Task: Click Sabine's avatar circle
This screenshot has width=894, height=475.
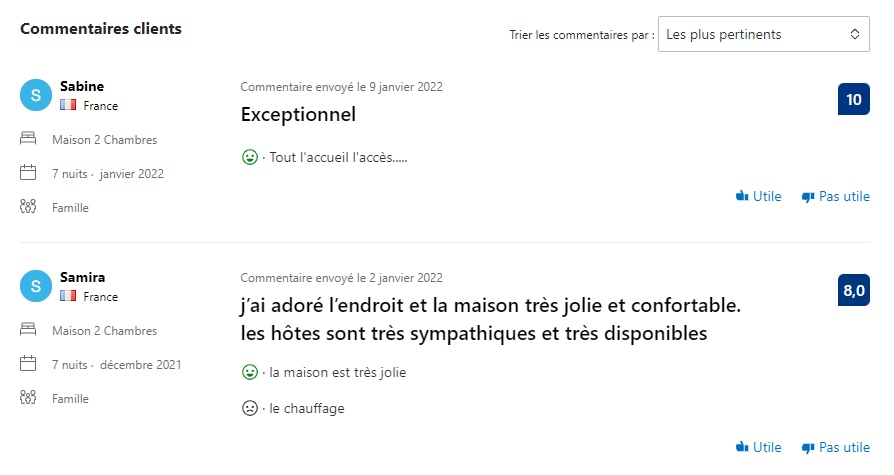Action: tap(36, 95)
